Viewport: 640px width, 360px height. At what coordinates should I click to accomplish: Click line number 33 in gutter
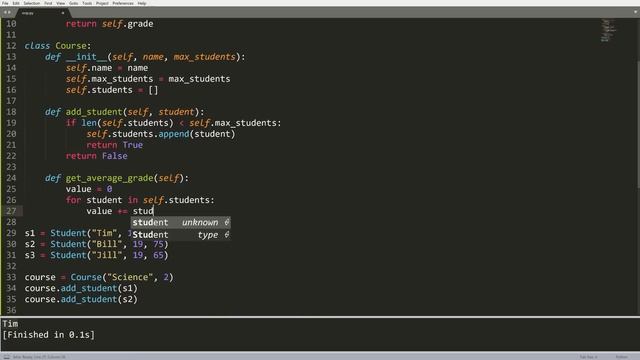(x=11, y=277)
